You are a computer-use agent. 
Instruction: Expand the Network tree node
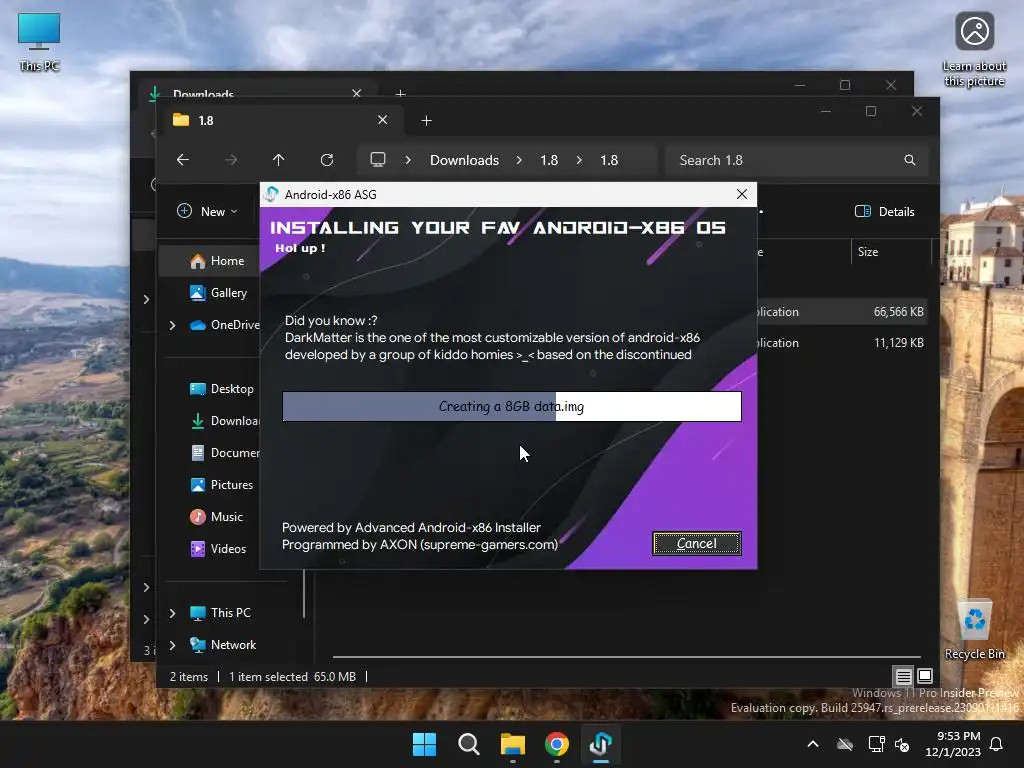click(172, 645)
